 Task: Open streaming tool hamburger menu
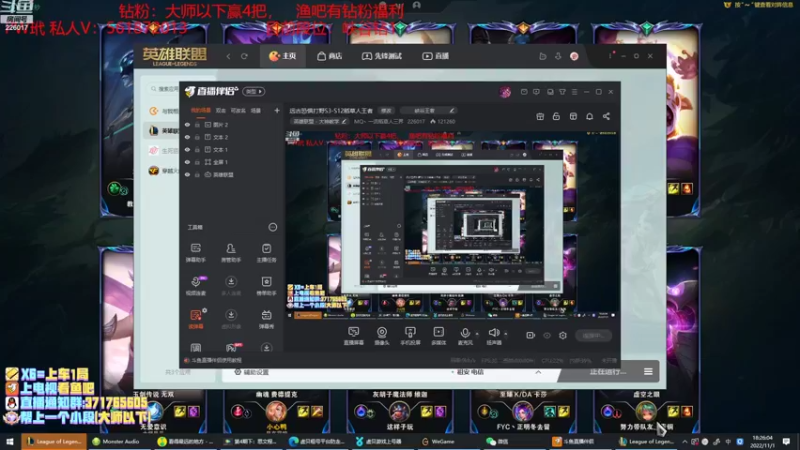tap(574, 92)
